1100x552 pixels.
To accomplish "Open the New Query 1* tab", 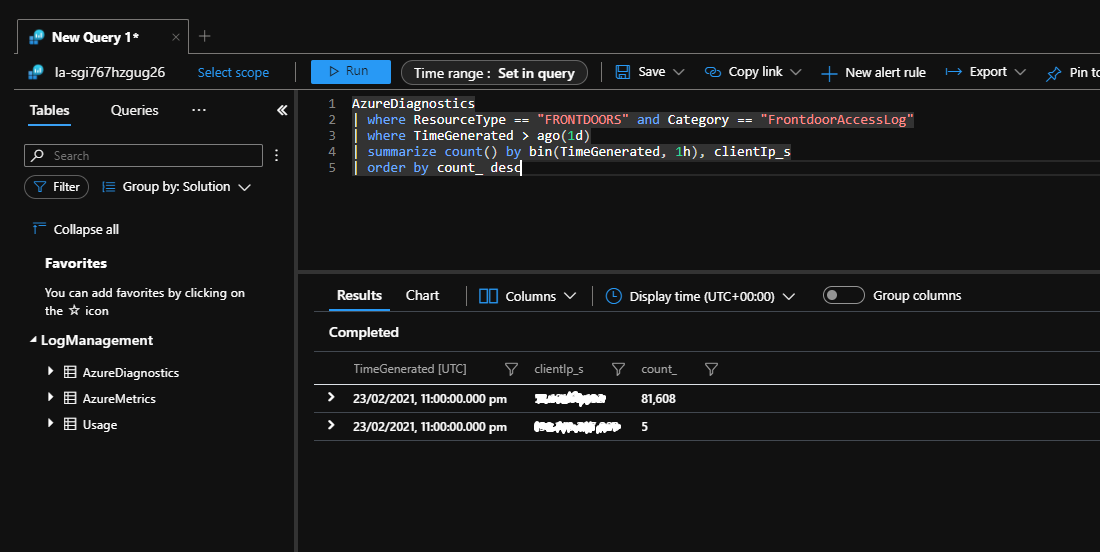I will [95, 37].
